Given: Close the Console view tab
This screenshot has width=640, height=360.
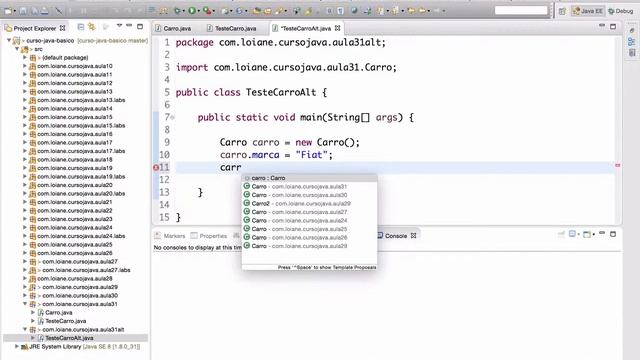Looking at the screenshot, I should click(413, 236).
